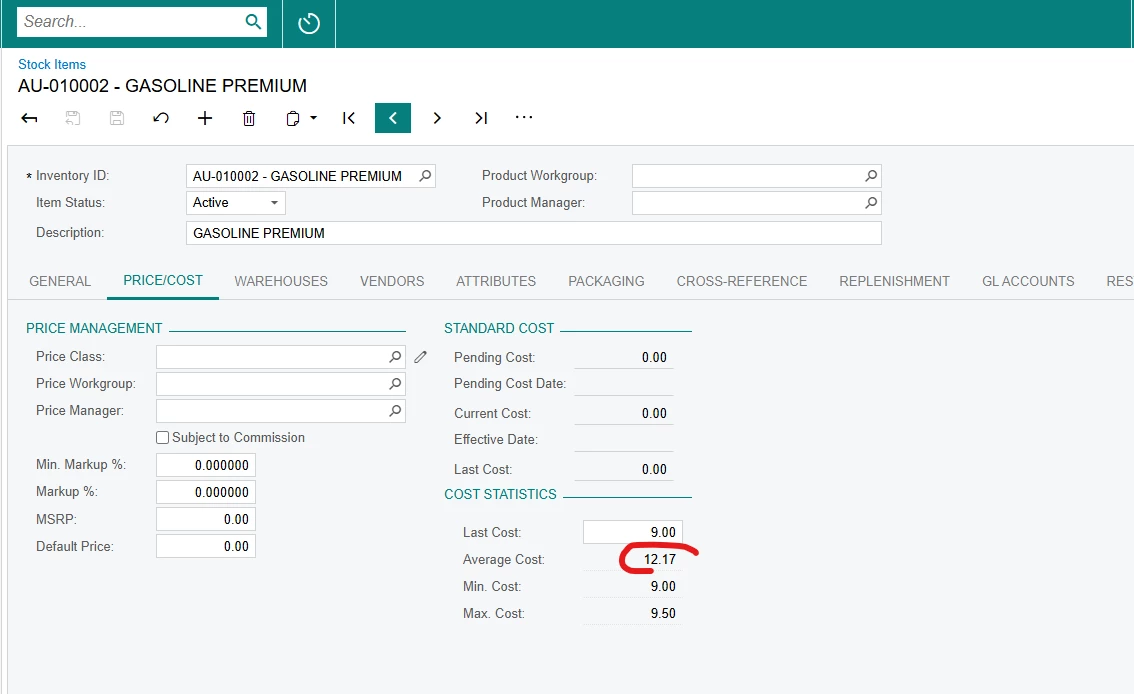Image resolution: width=1134 pixels, height=694 pixels.
Task: Click the Average Cost value 12.17
Action: pos(660,560)
